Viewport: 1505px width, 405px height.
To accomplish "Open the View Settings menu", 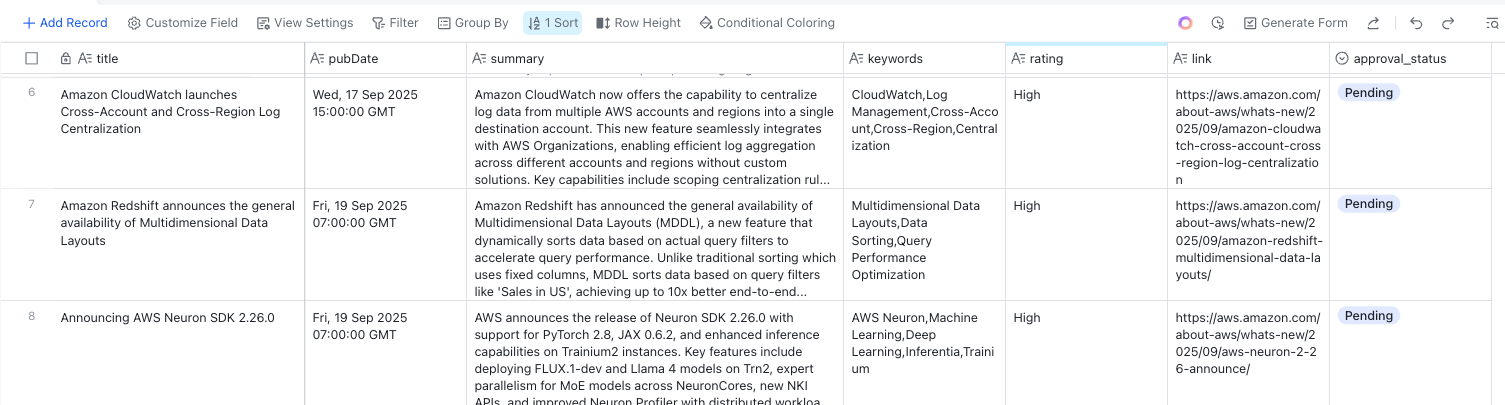I will (305, 23).
